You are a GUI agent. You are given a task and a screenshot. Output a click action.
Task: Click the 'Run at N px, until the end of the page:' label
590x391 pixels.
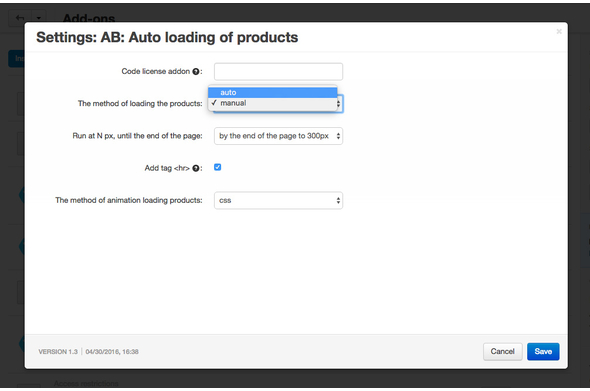pos(137,136)
